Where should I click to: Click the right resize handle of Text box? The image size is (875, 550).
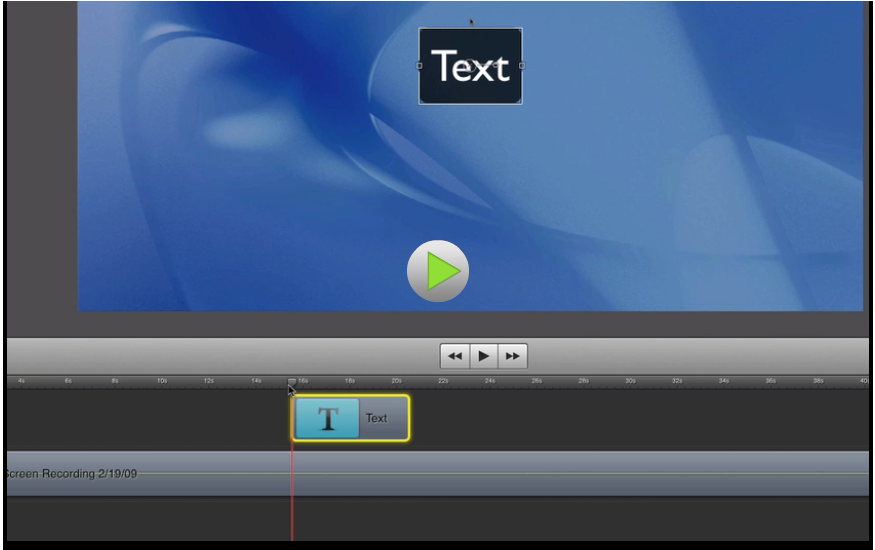pos(521,66)
